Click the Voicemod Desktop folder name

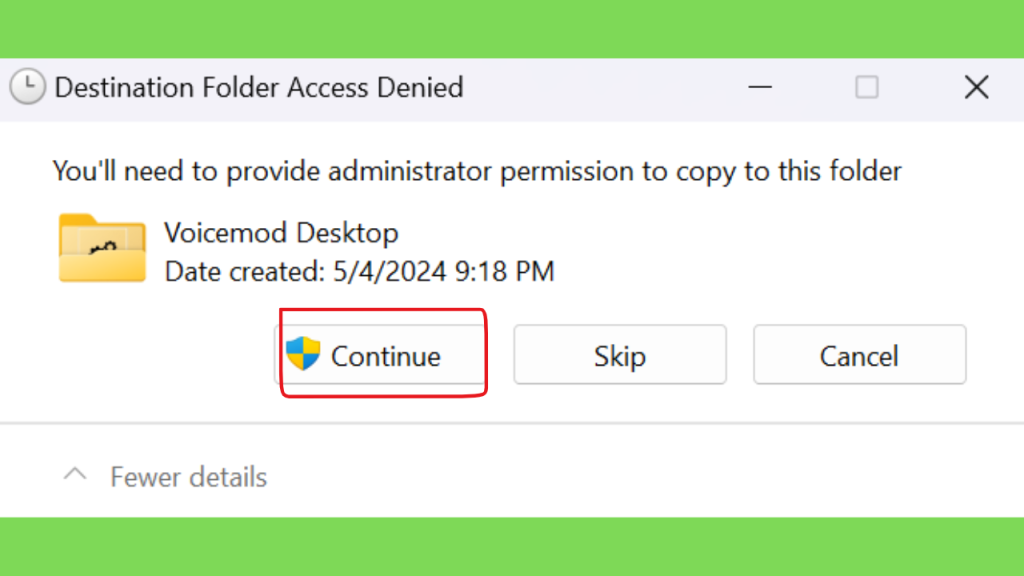point(281,232)
